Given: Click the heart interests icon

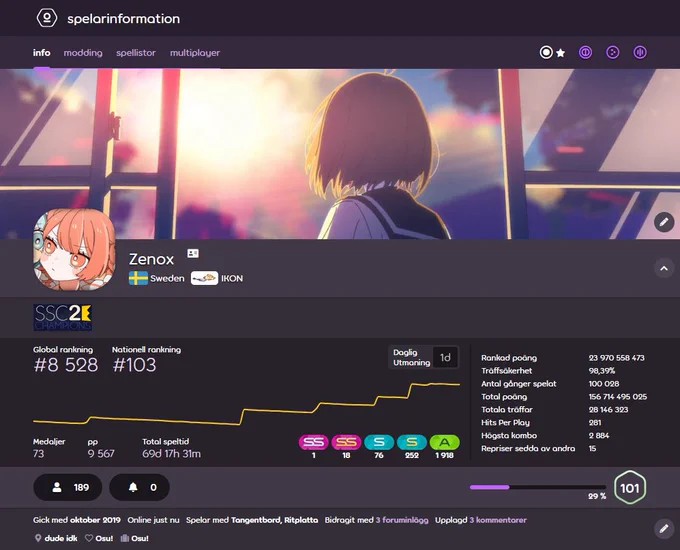Looking at the screenshot, I should [x=89, y=538].
